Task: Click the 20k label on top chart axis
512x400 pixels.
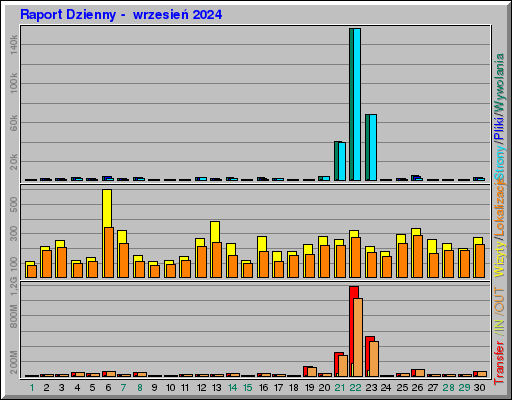Action: point(14,162)
